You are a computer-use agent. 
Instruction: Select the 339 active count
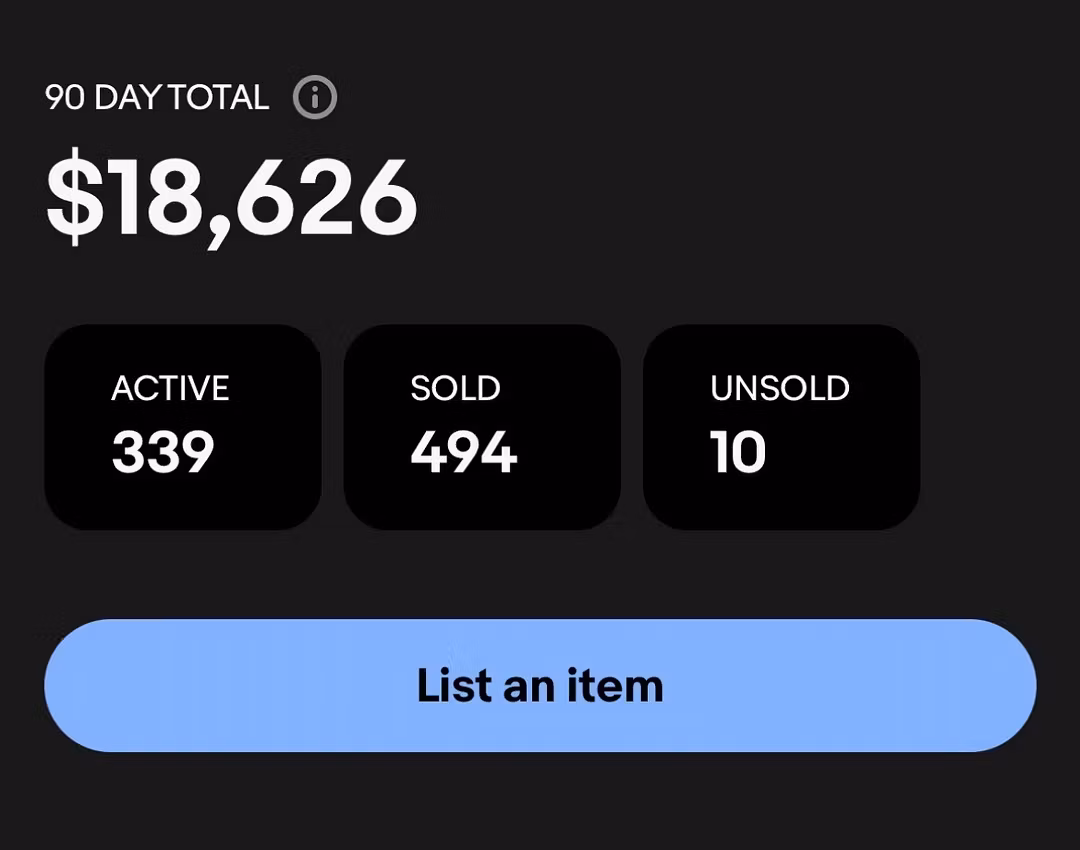(x=163, y=452)
